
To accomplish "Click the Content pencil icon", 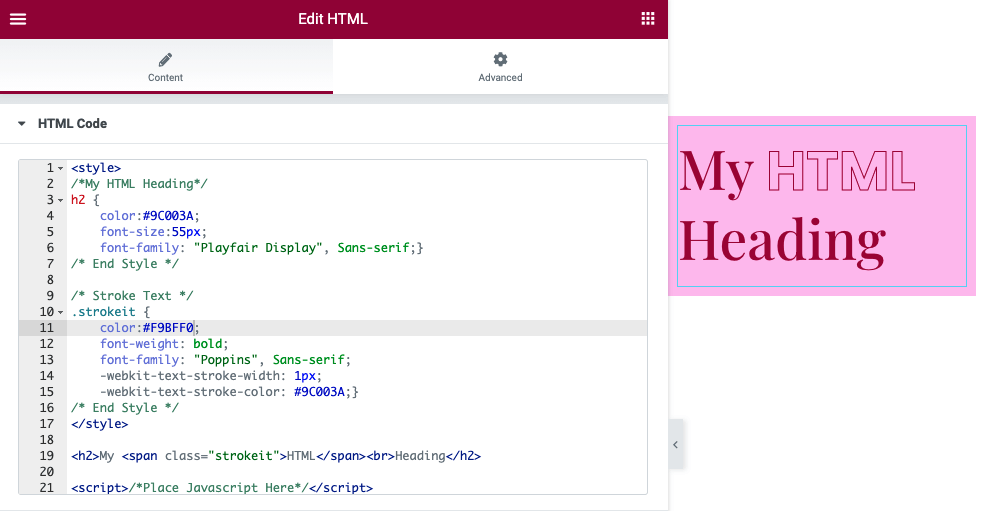I will (x=165, y=60).
